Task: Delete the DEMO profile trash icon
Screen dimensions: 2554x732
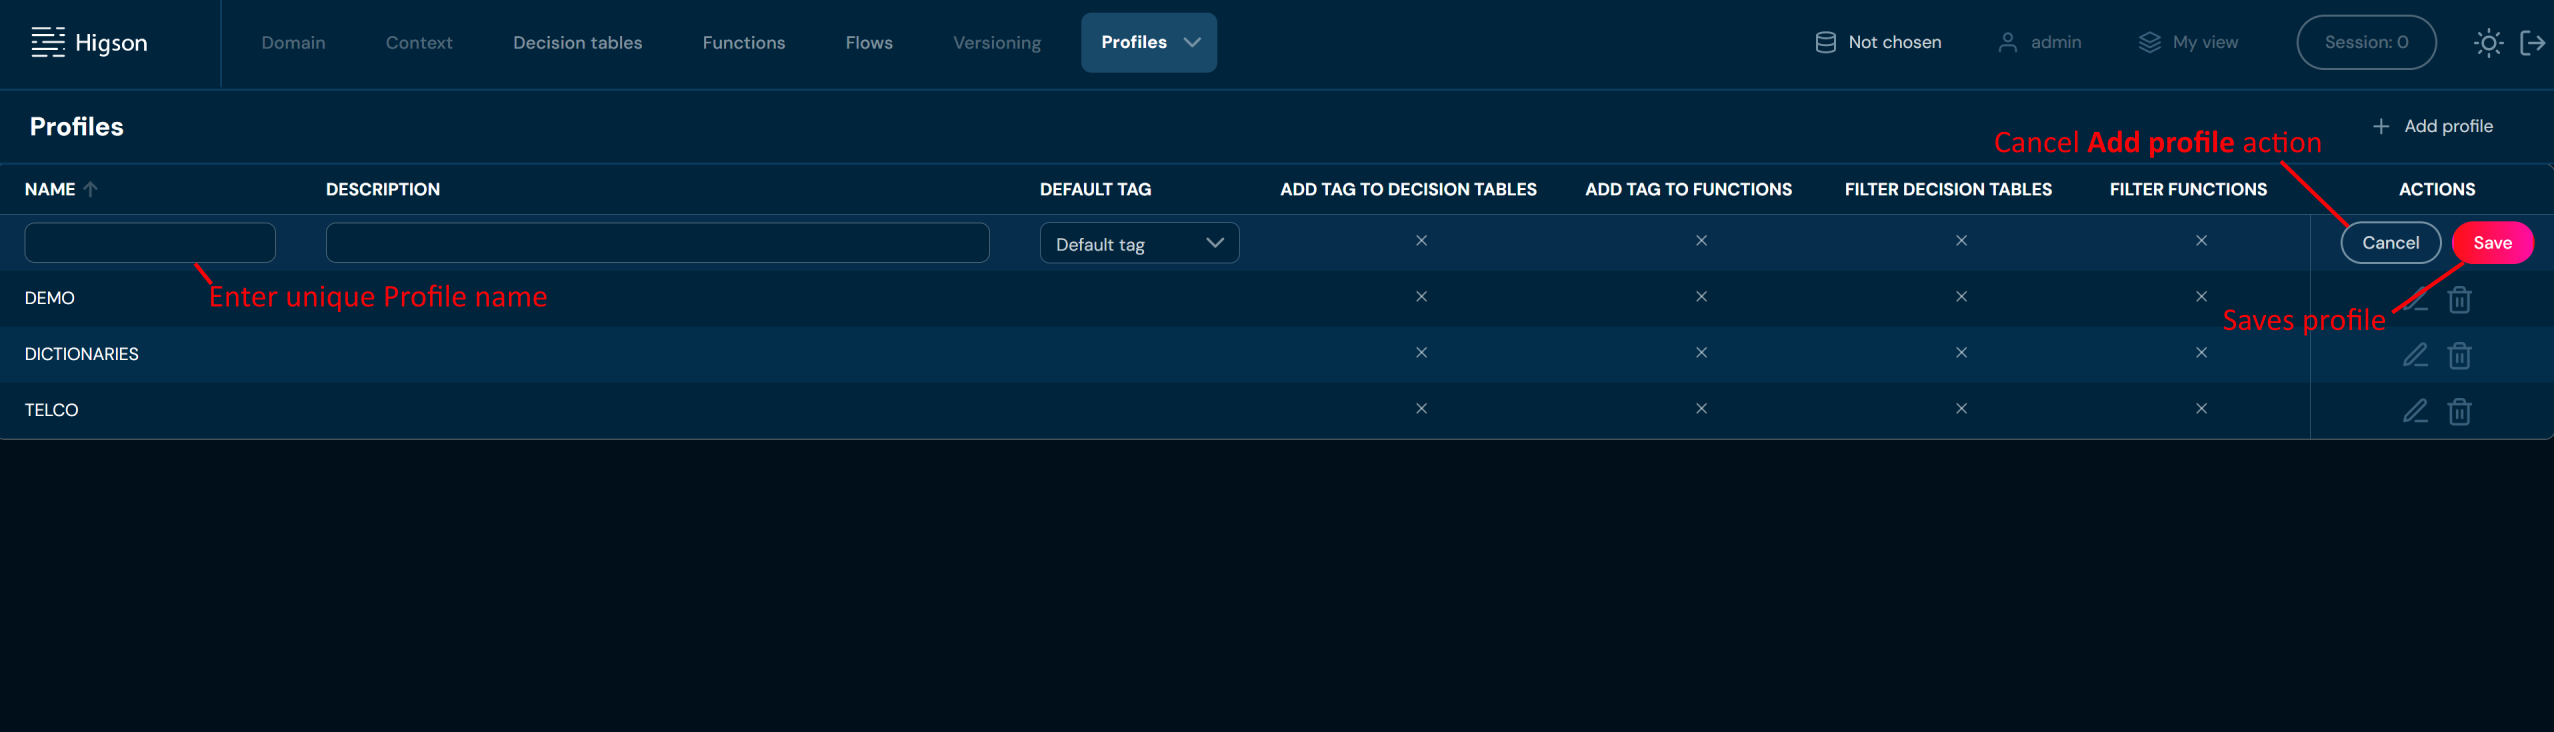Action: point(2459,300)
